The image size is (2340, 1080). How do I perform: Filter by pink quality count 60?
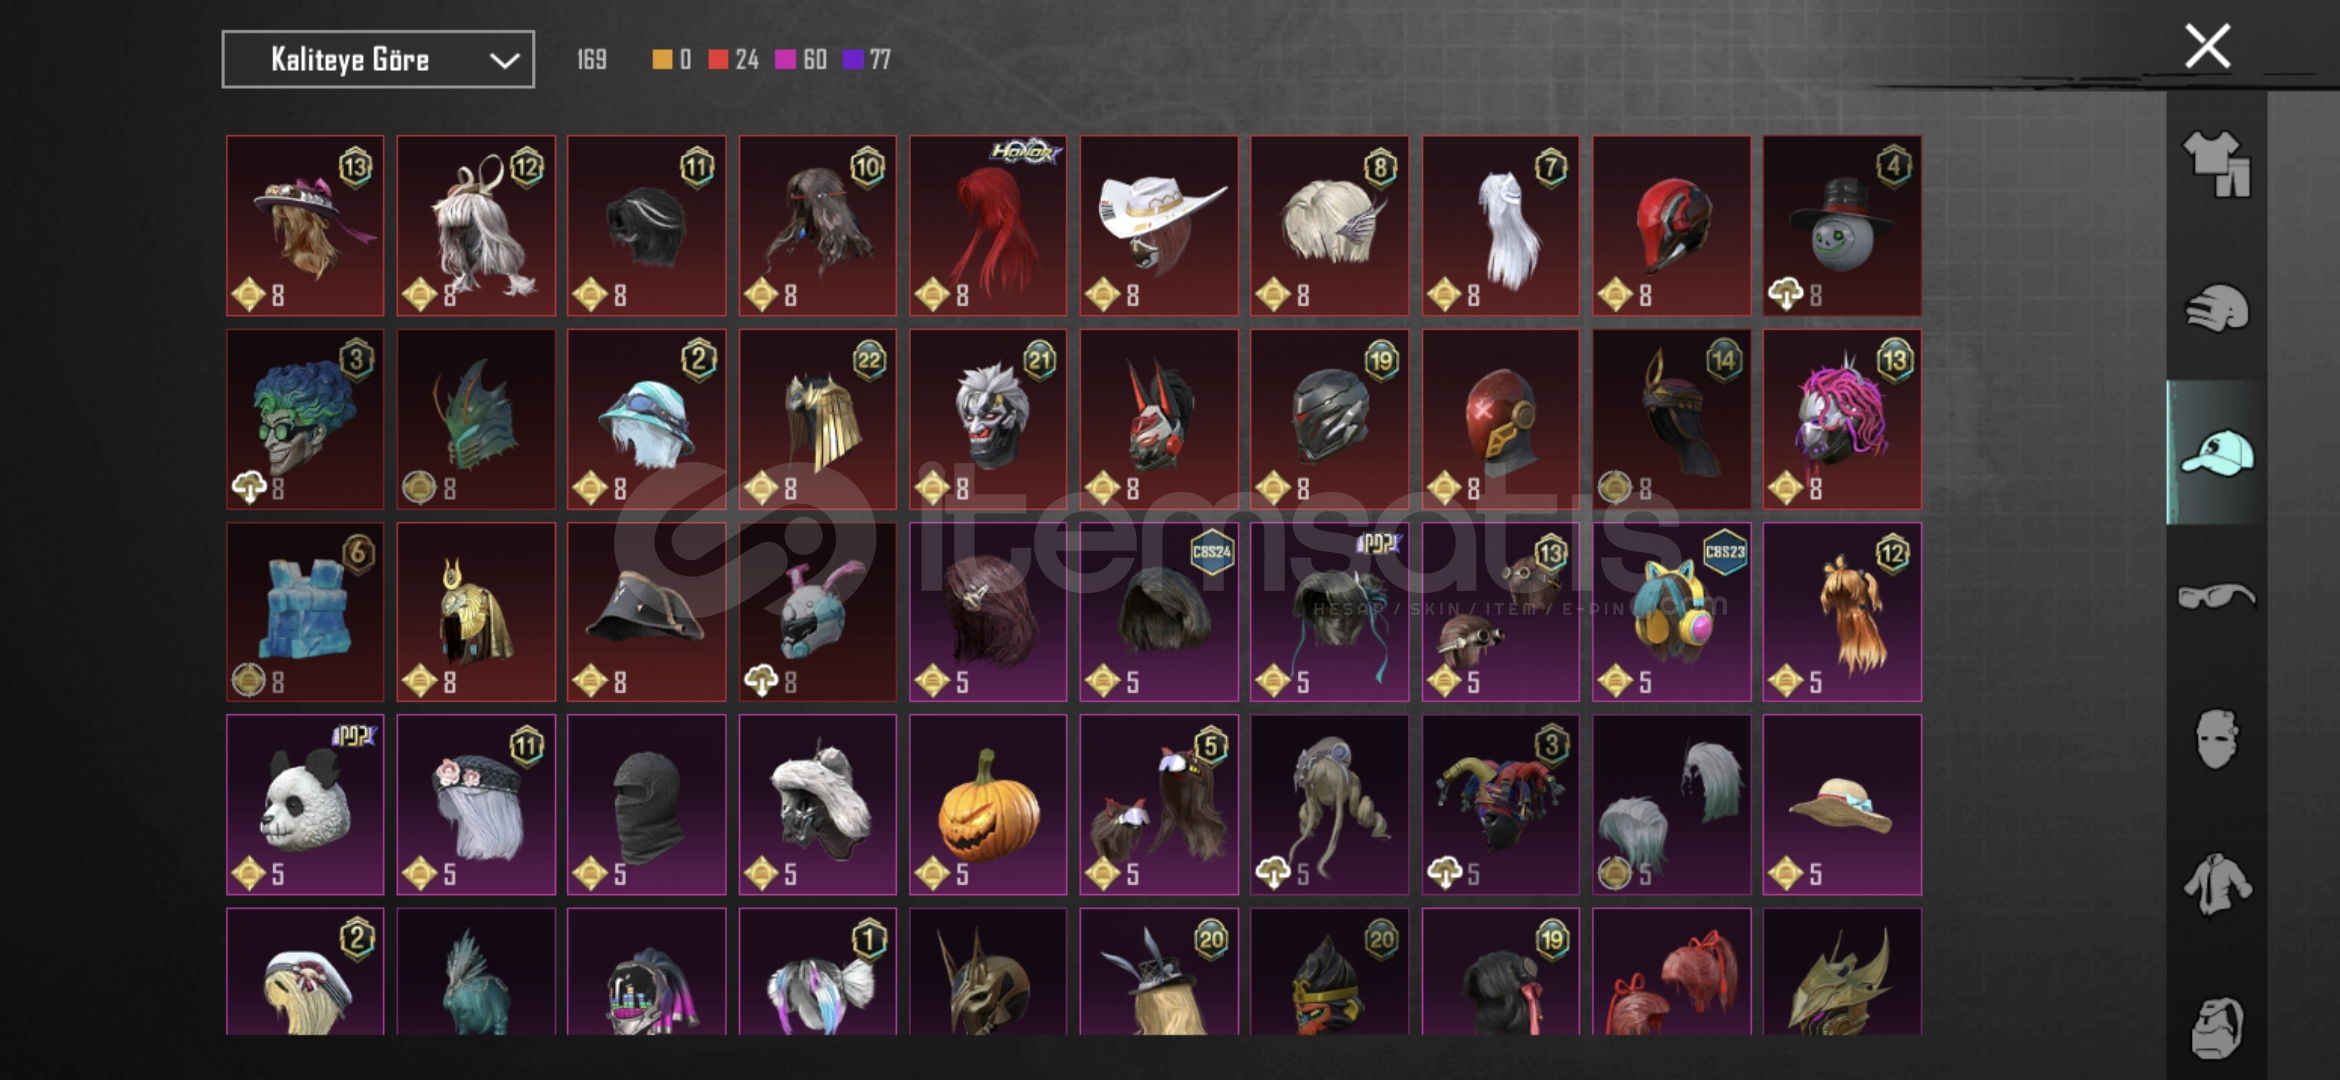(801, 60)
